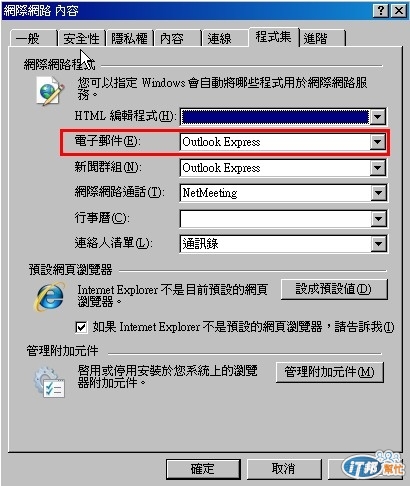Screen dimensions: 410x486
Task: Toggle the Internet Explorer default browser notify checkbox
Action: (82, 327)
